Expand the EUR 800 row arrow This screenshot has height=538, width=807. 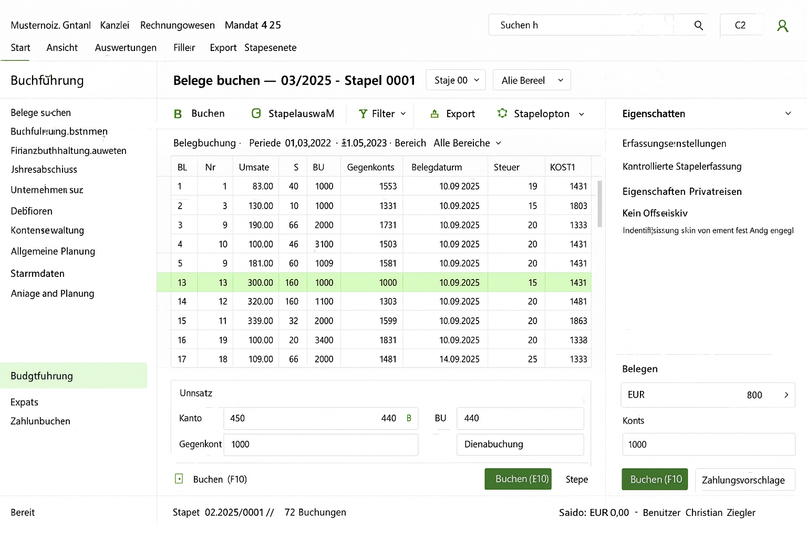coord(786,395)
